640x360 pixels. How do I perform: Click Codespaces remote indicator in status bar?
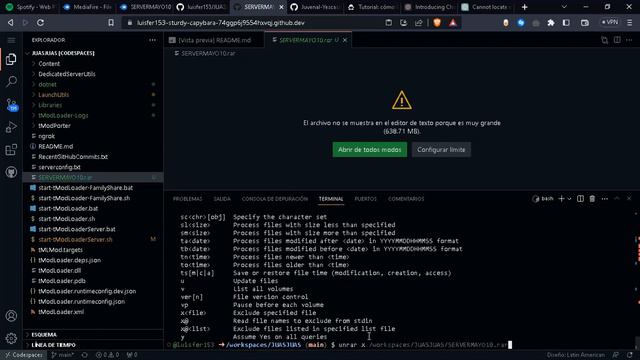click(23, 355)
